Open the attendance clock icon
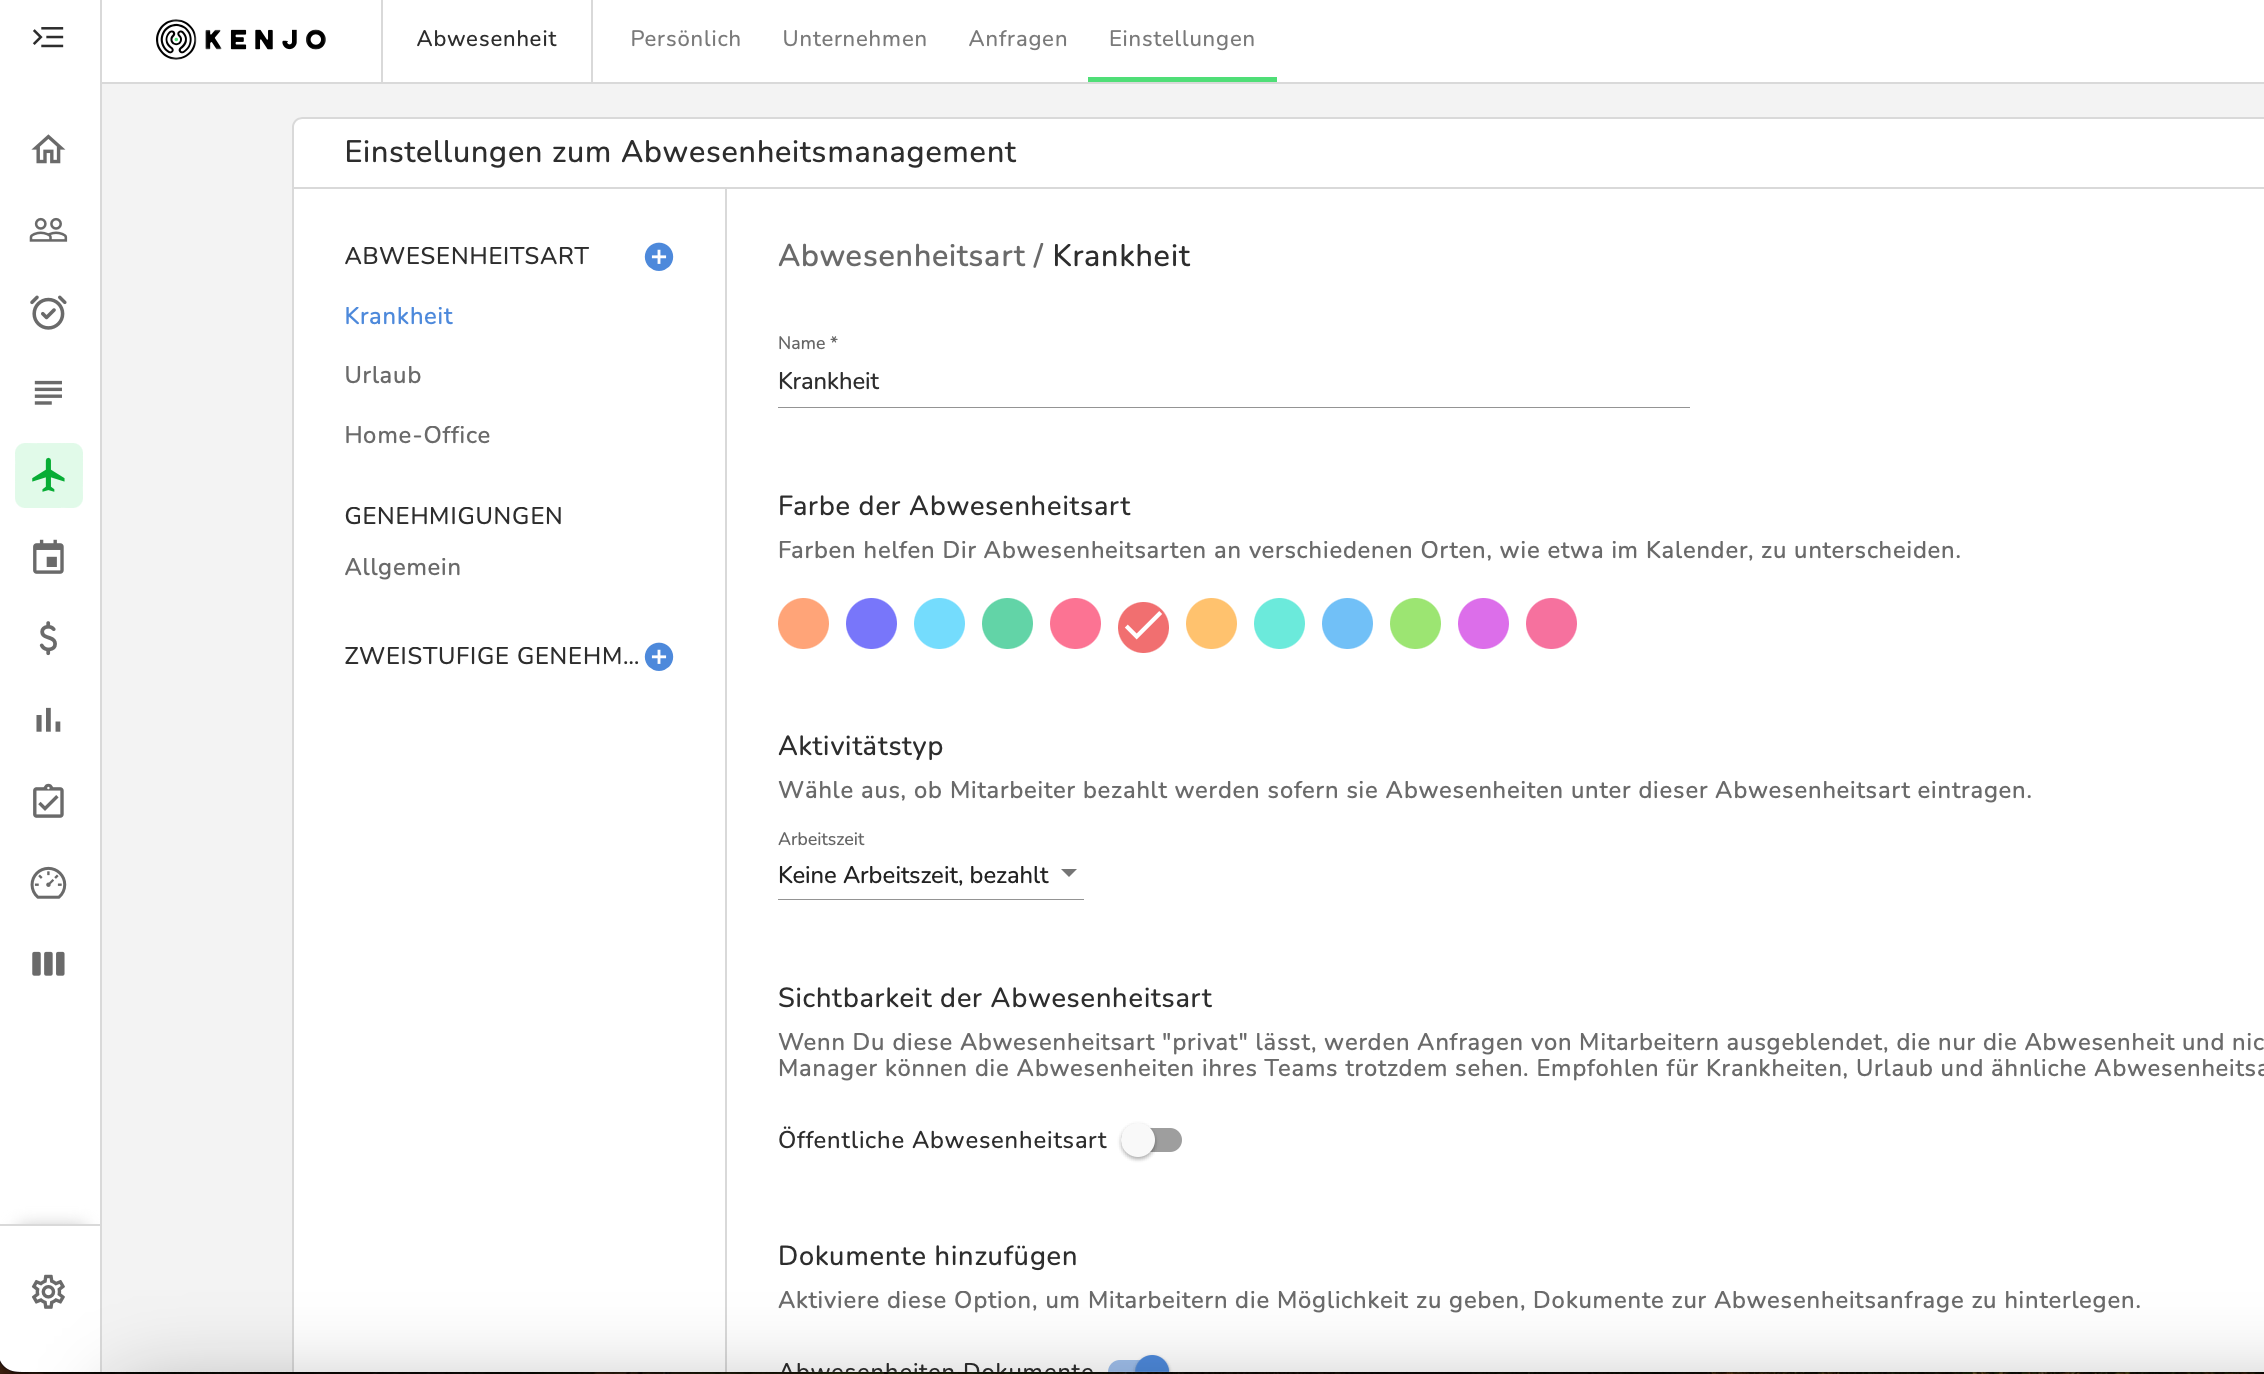 [x=48, y=312]
